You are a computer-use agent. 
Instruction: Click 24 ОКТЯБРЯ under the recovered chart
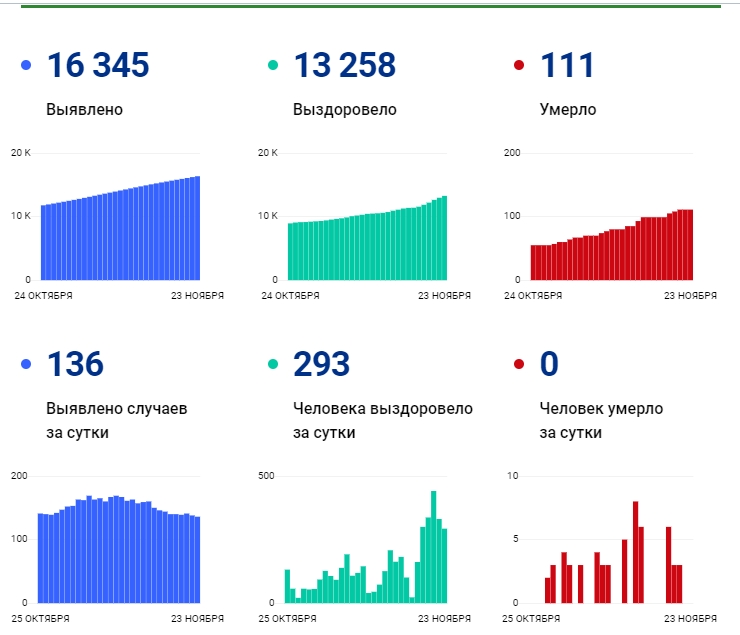click(x=290, y=296)
